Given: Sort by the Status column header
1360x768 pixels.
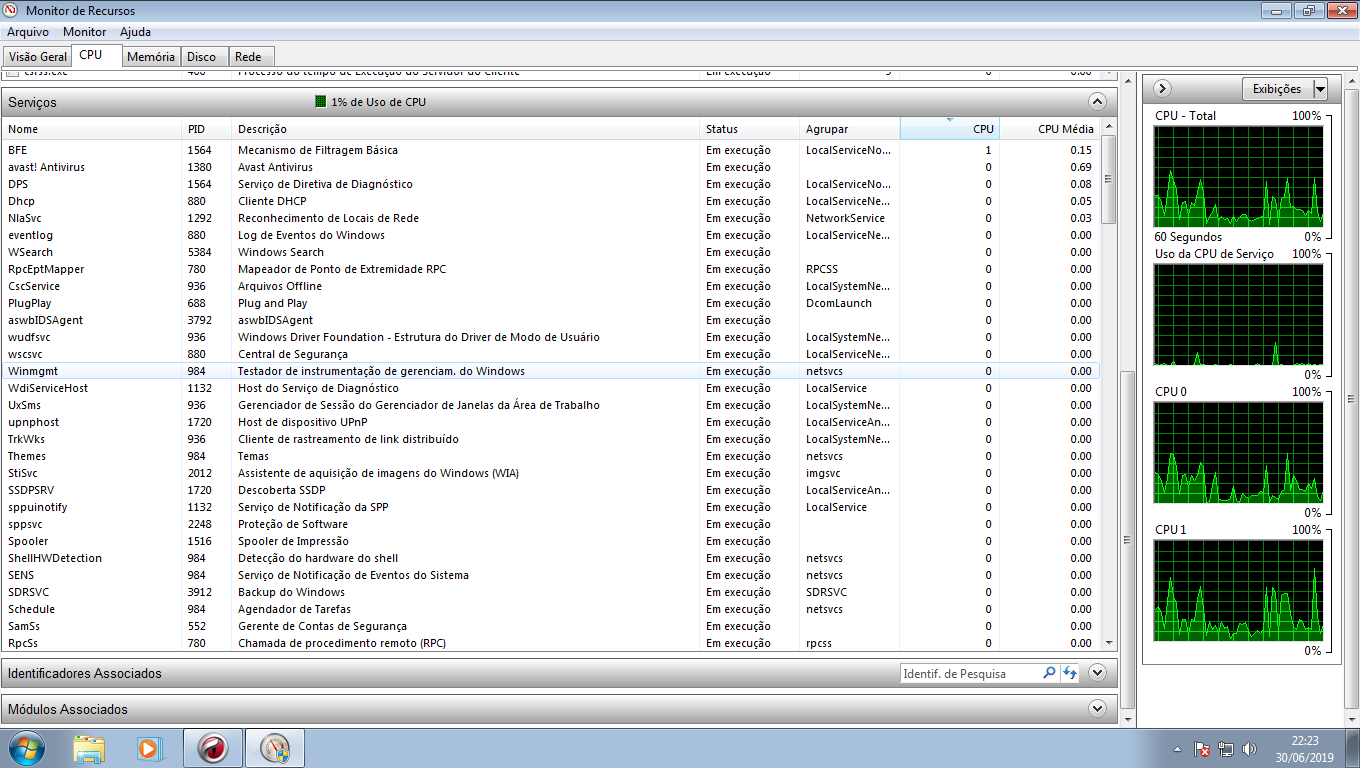Looking at the screenshot, I should tap(749, 129).
